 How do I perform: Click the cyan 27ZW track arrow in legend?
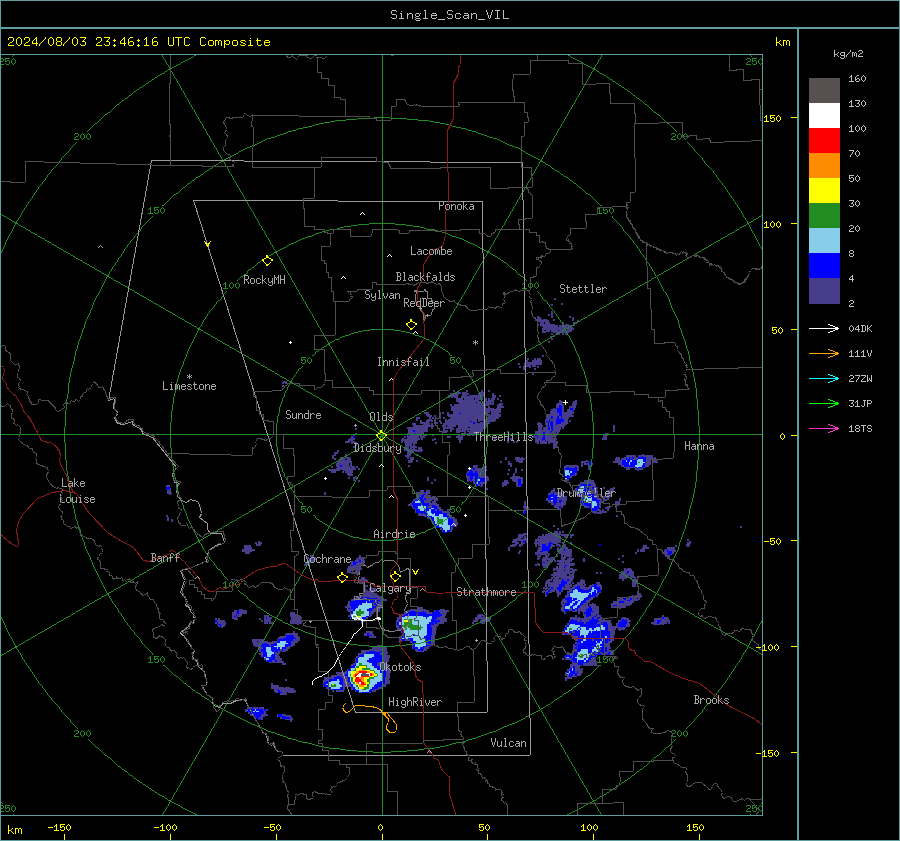[x=824, y=379]
